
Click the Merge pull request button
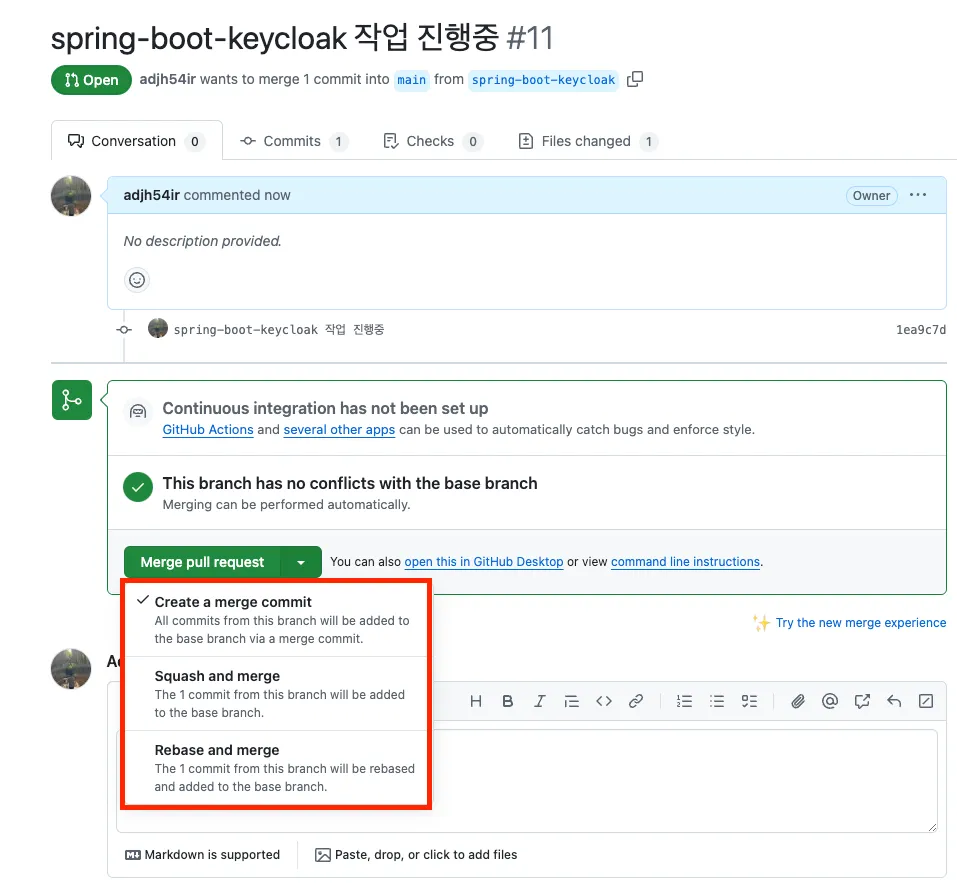click(x=202, y=562)
